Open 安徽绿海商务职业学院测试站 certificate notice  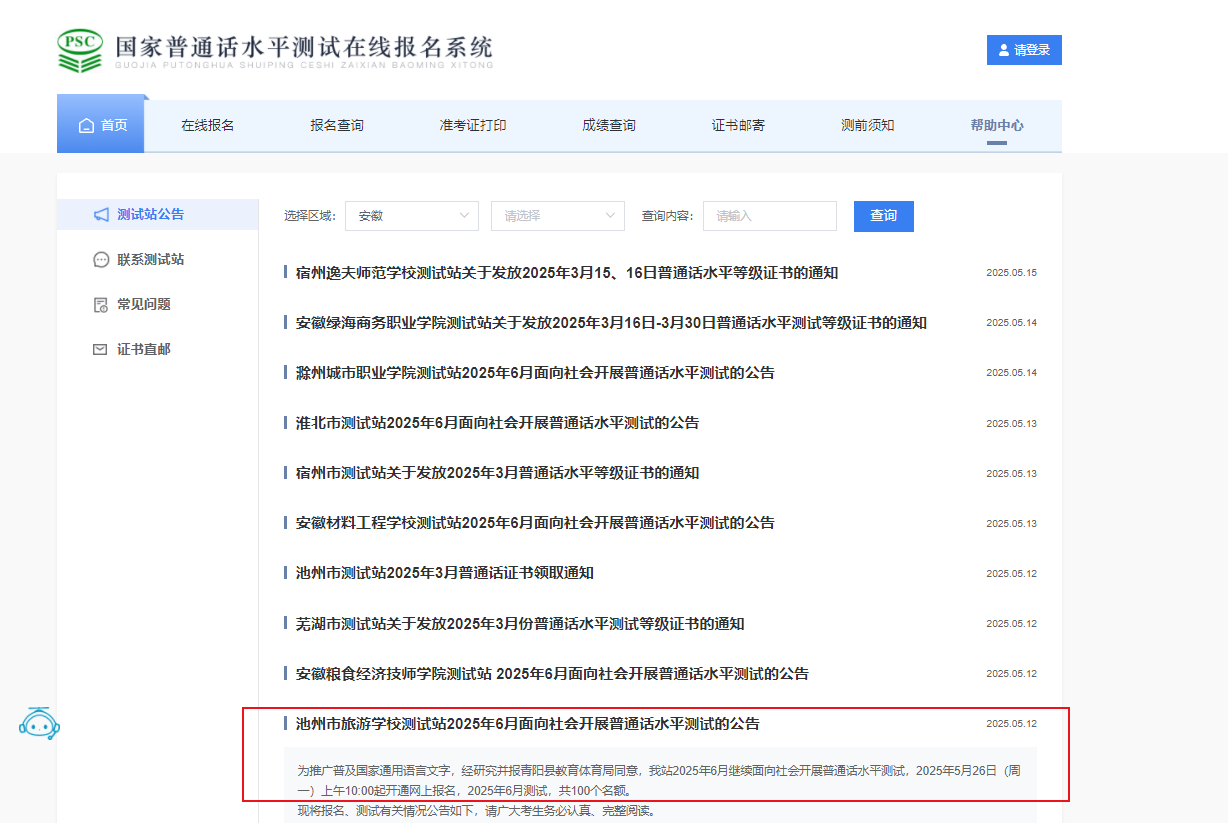pyautogui.click(x=611, y=323)
